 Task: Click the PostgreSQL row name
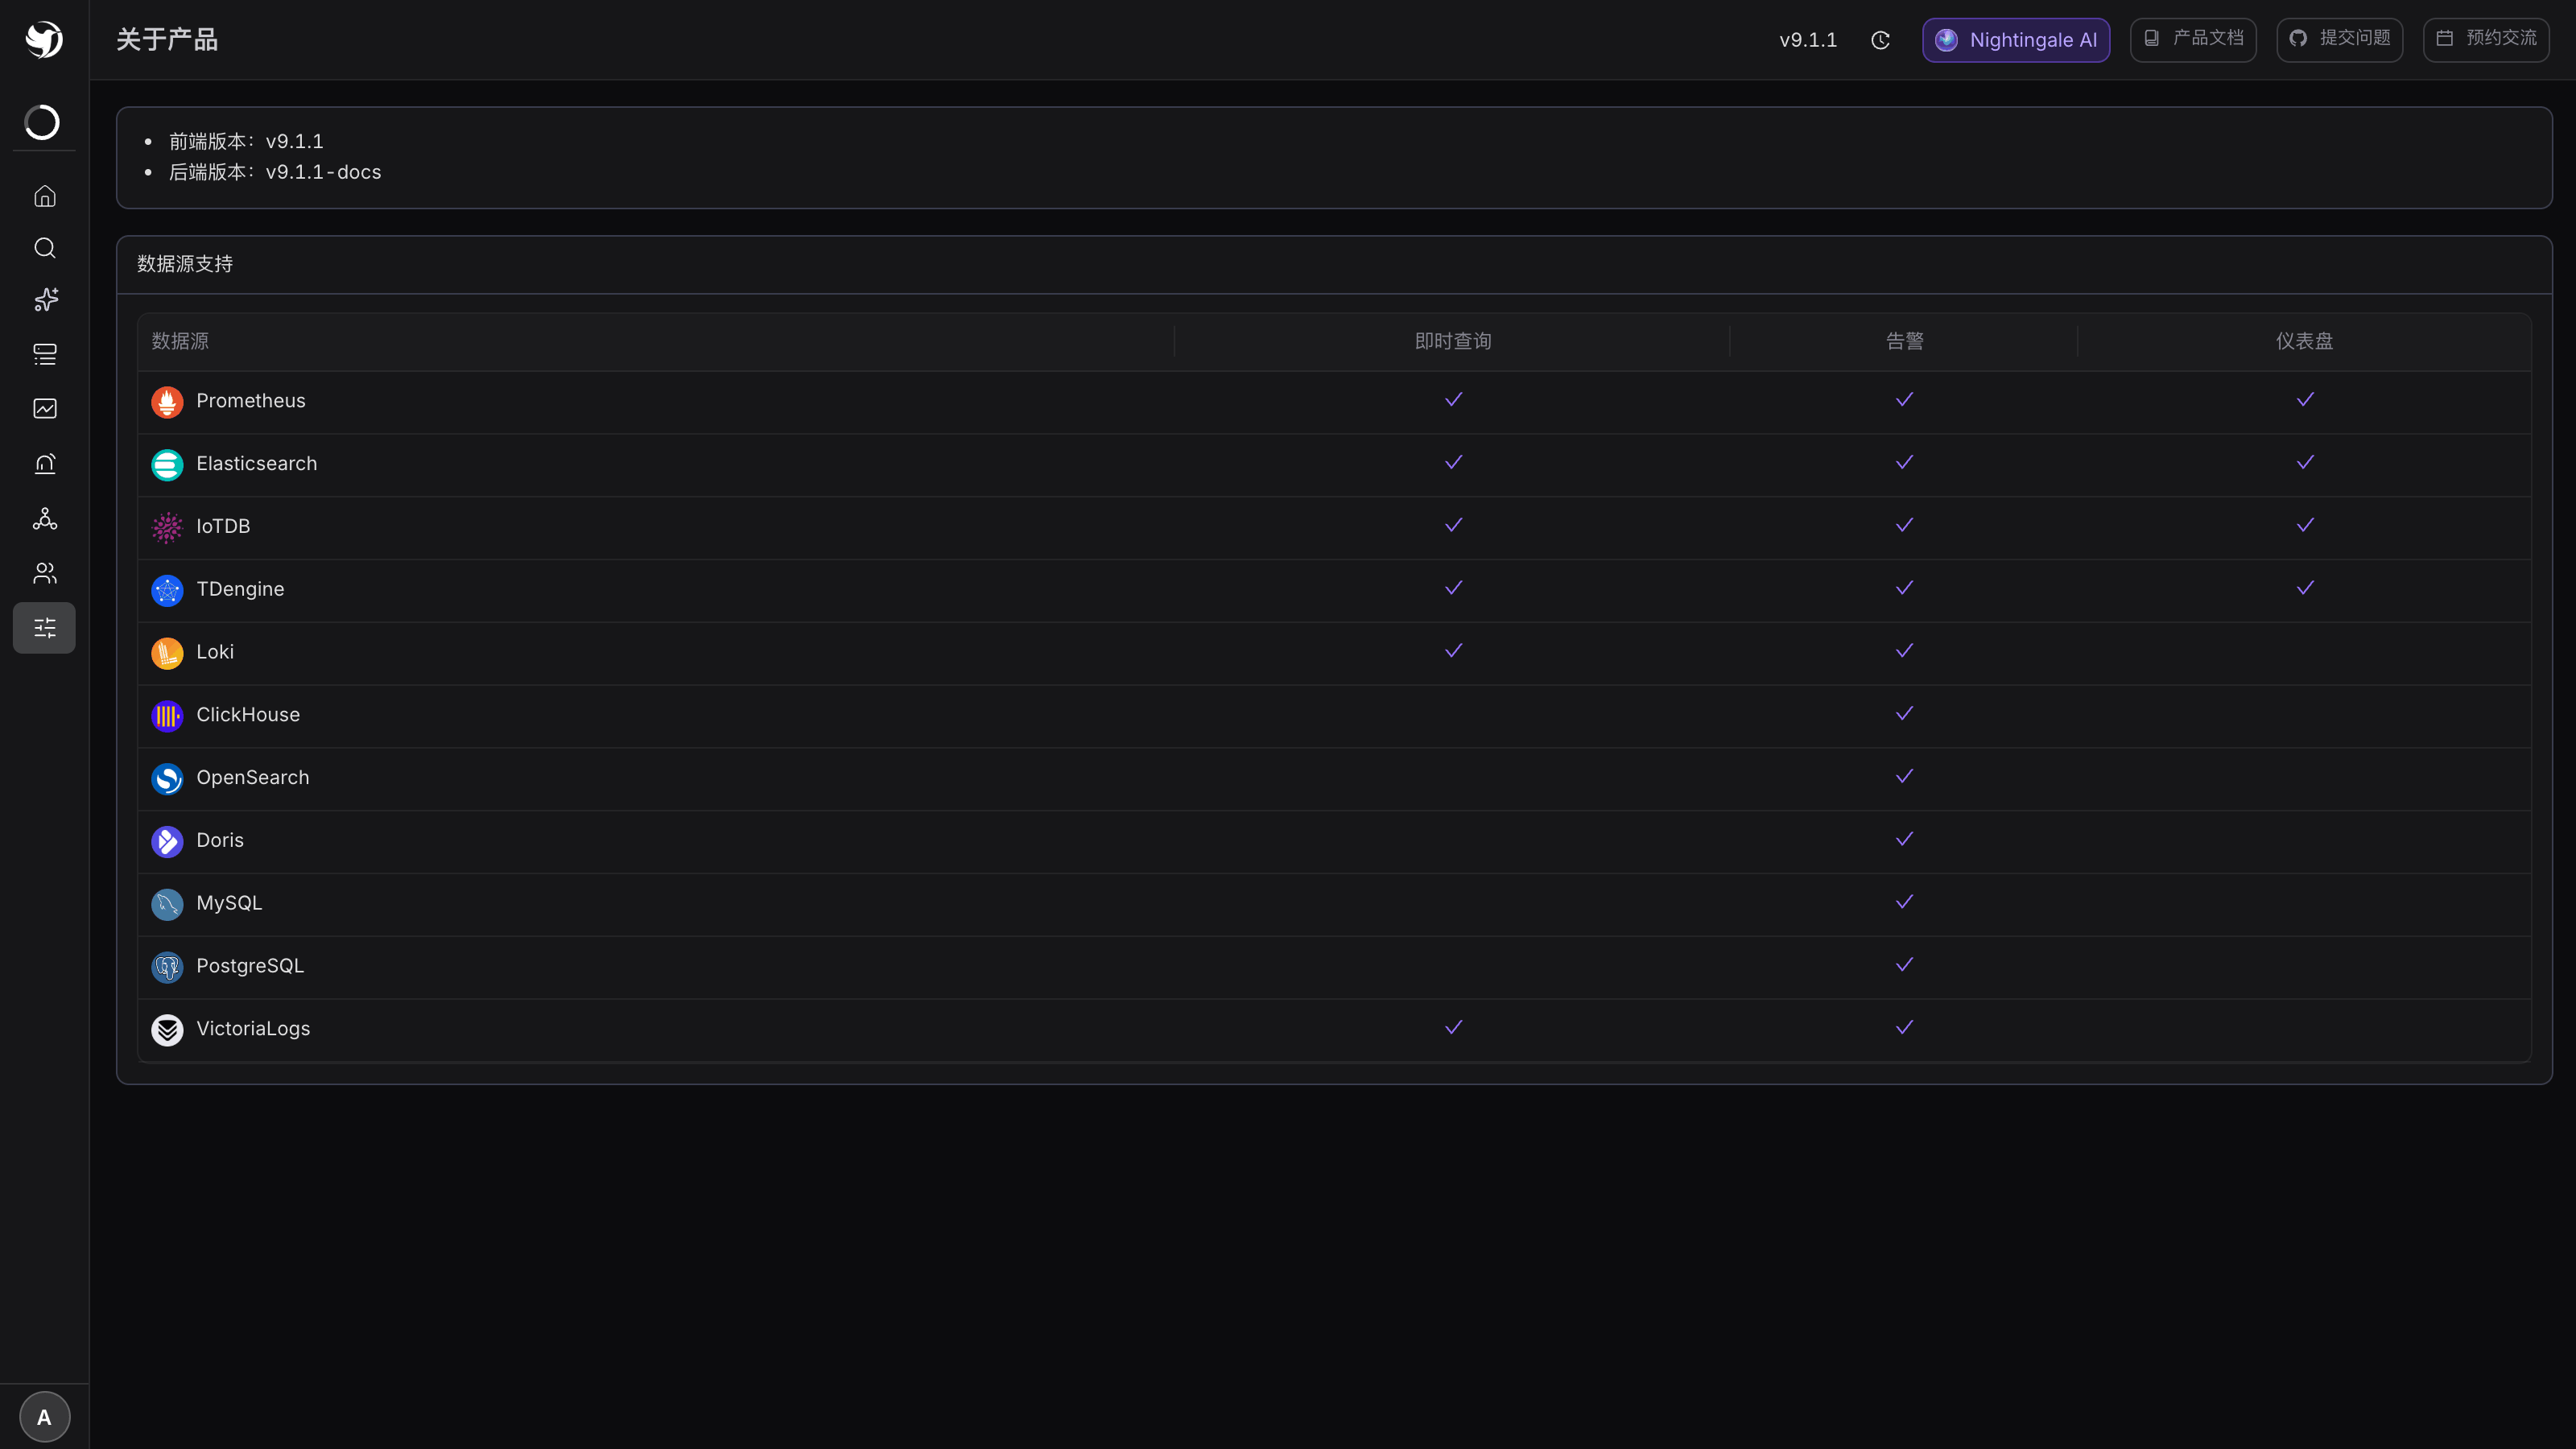pyautogui.click(x=250, y=966)
